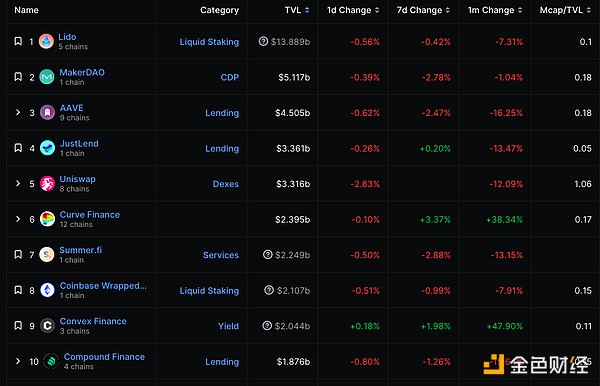The width and height of the screenshot is (600, 386).
Task: Expand the Uniswap row chevron
Action: 18,183
